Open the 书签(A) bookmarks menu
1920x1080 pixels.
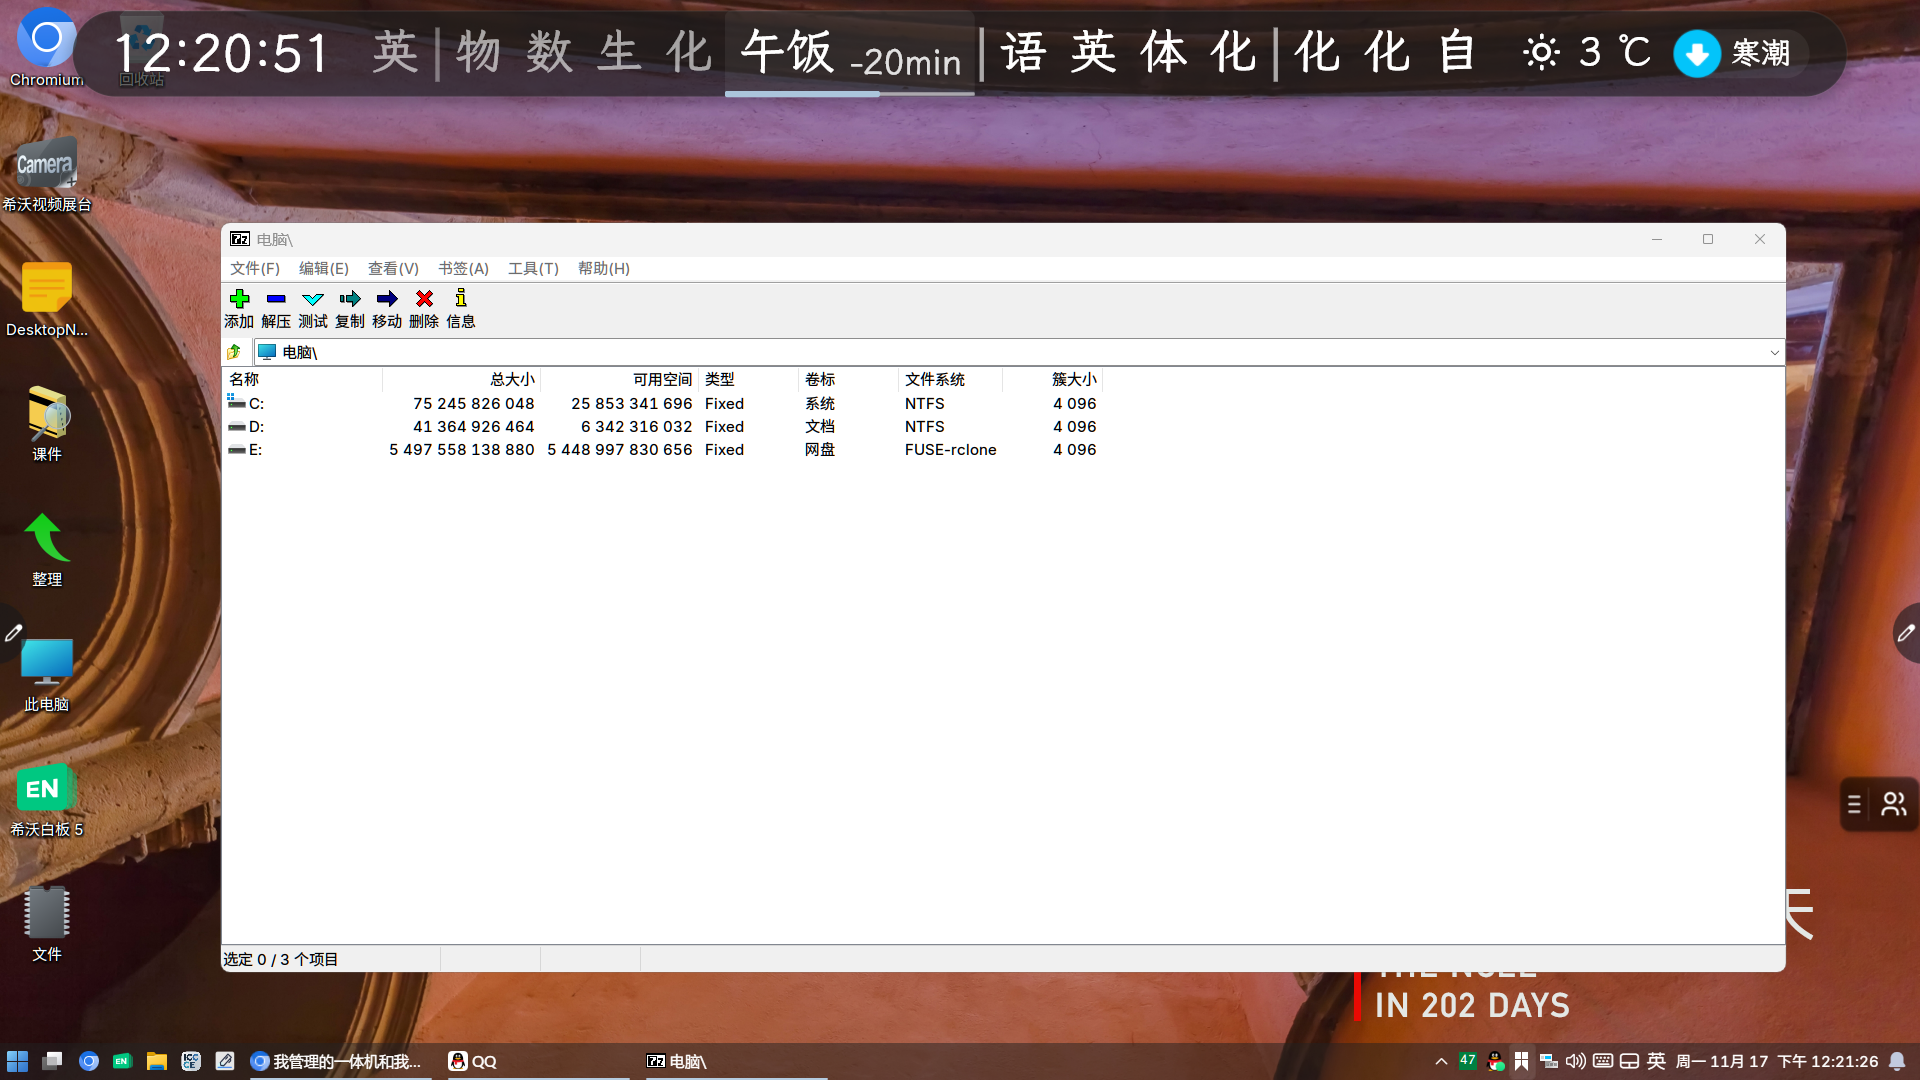(463, 268)
